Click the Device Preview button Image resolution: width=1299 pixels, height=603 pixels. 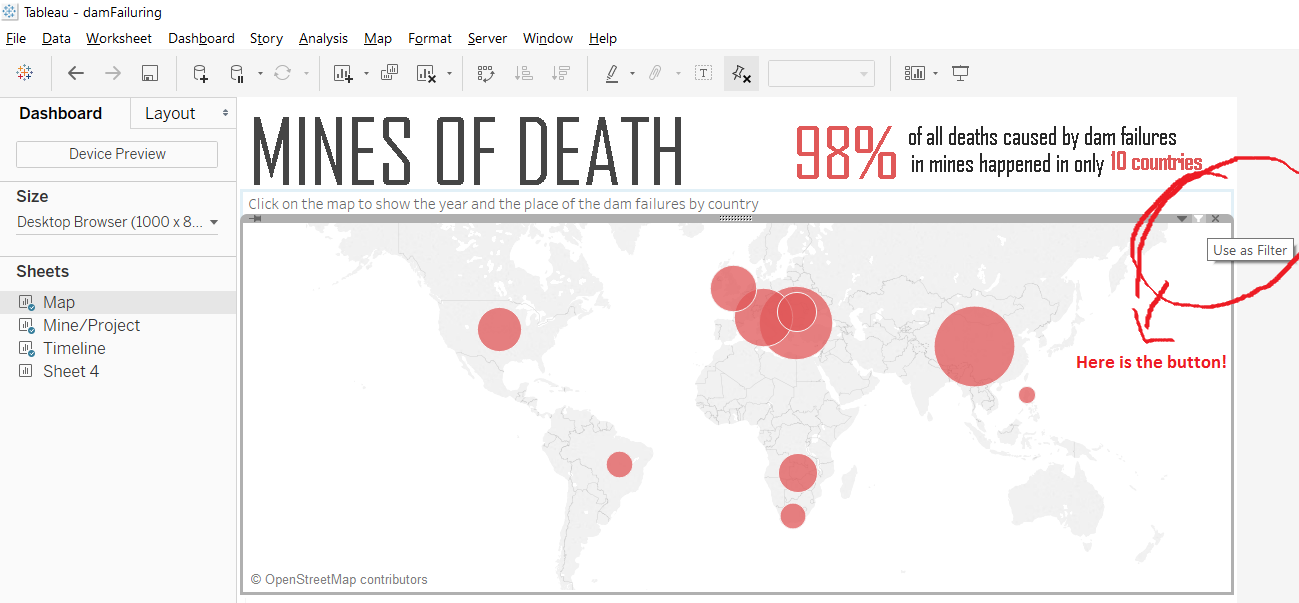pyautogui.click(x=117, y=154)
